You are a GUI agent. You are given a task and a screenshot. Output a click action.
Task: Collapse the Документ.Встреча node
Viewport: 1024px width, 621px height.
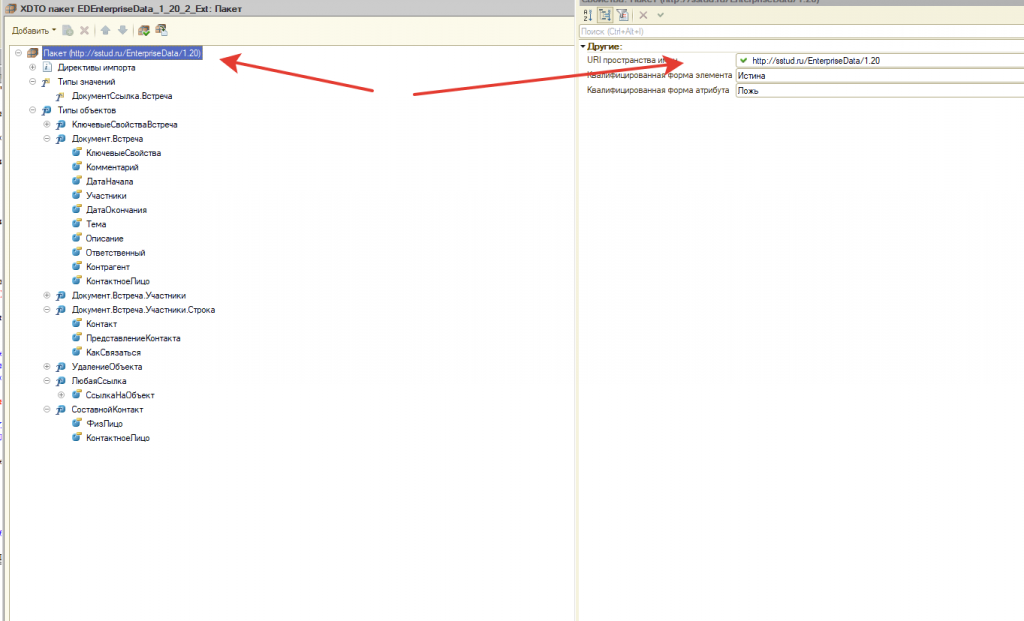pos(46,138)
